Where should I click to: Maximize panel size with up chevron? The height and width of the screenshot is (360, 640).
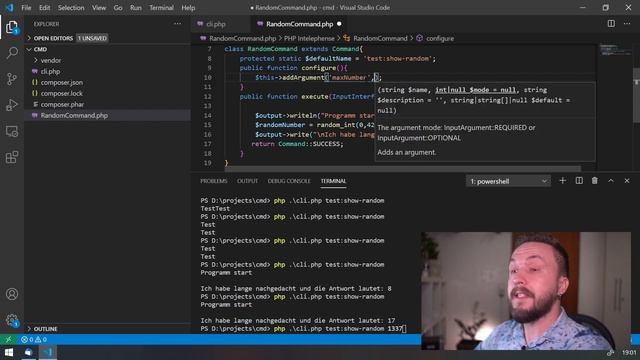tap(611, 180)
